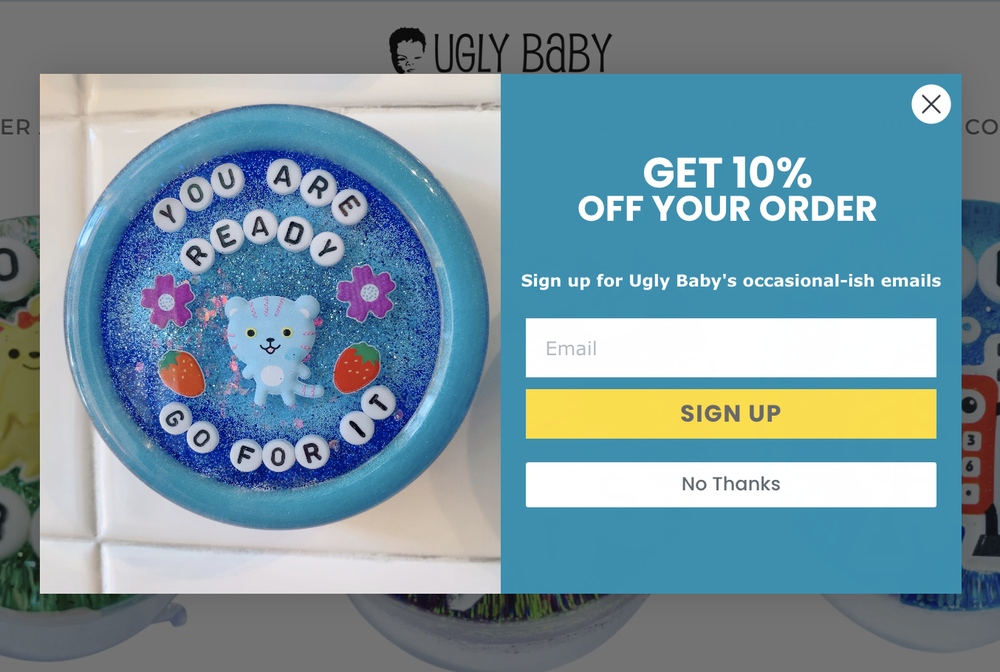Click the GET 10% OFF YOUR ORDER heading
The image size is (1000, 672).
click(x=727, y=190)
